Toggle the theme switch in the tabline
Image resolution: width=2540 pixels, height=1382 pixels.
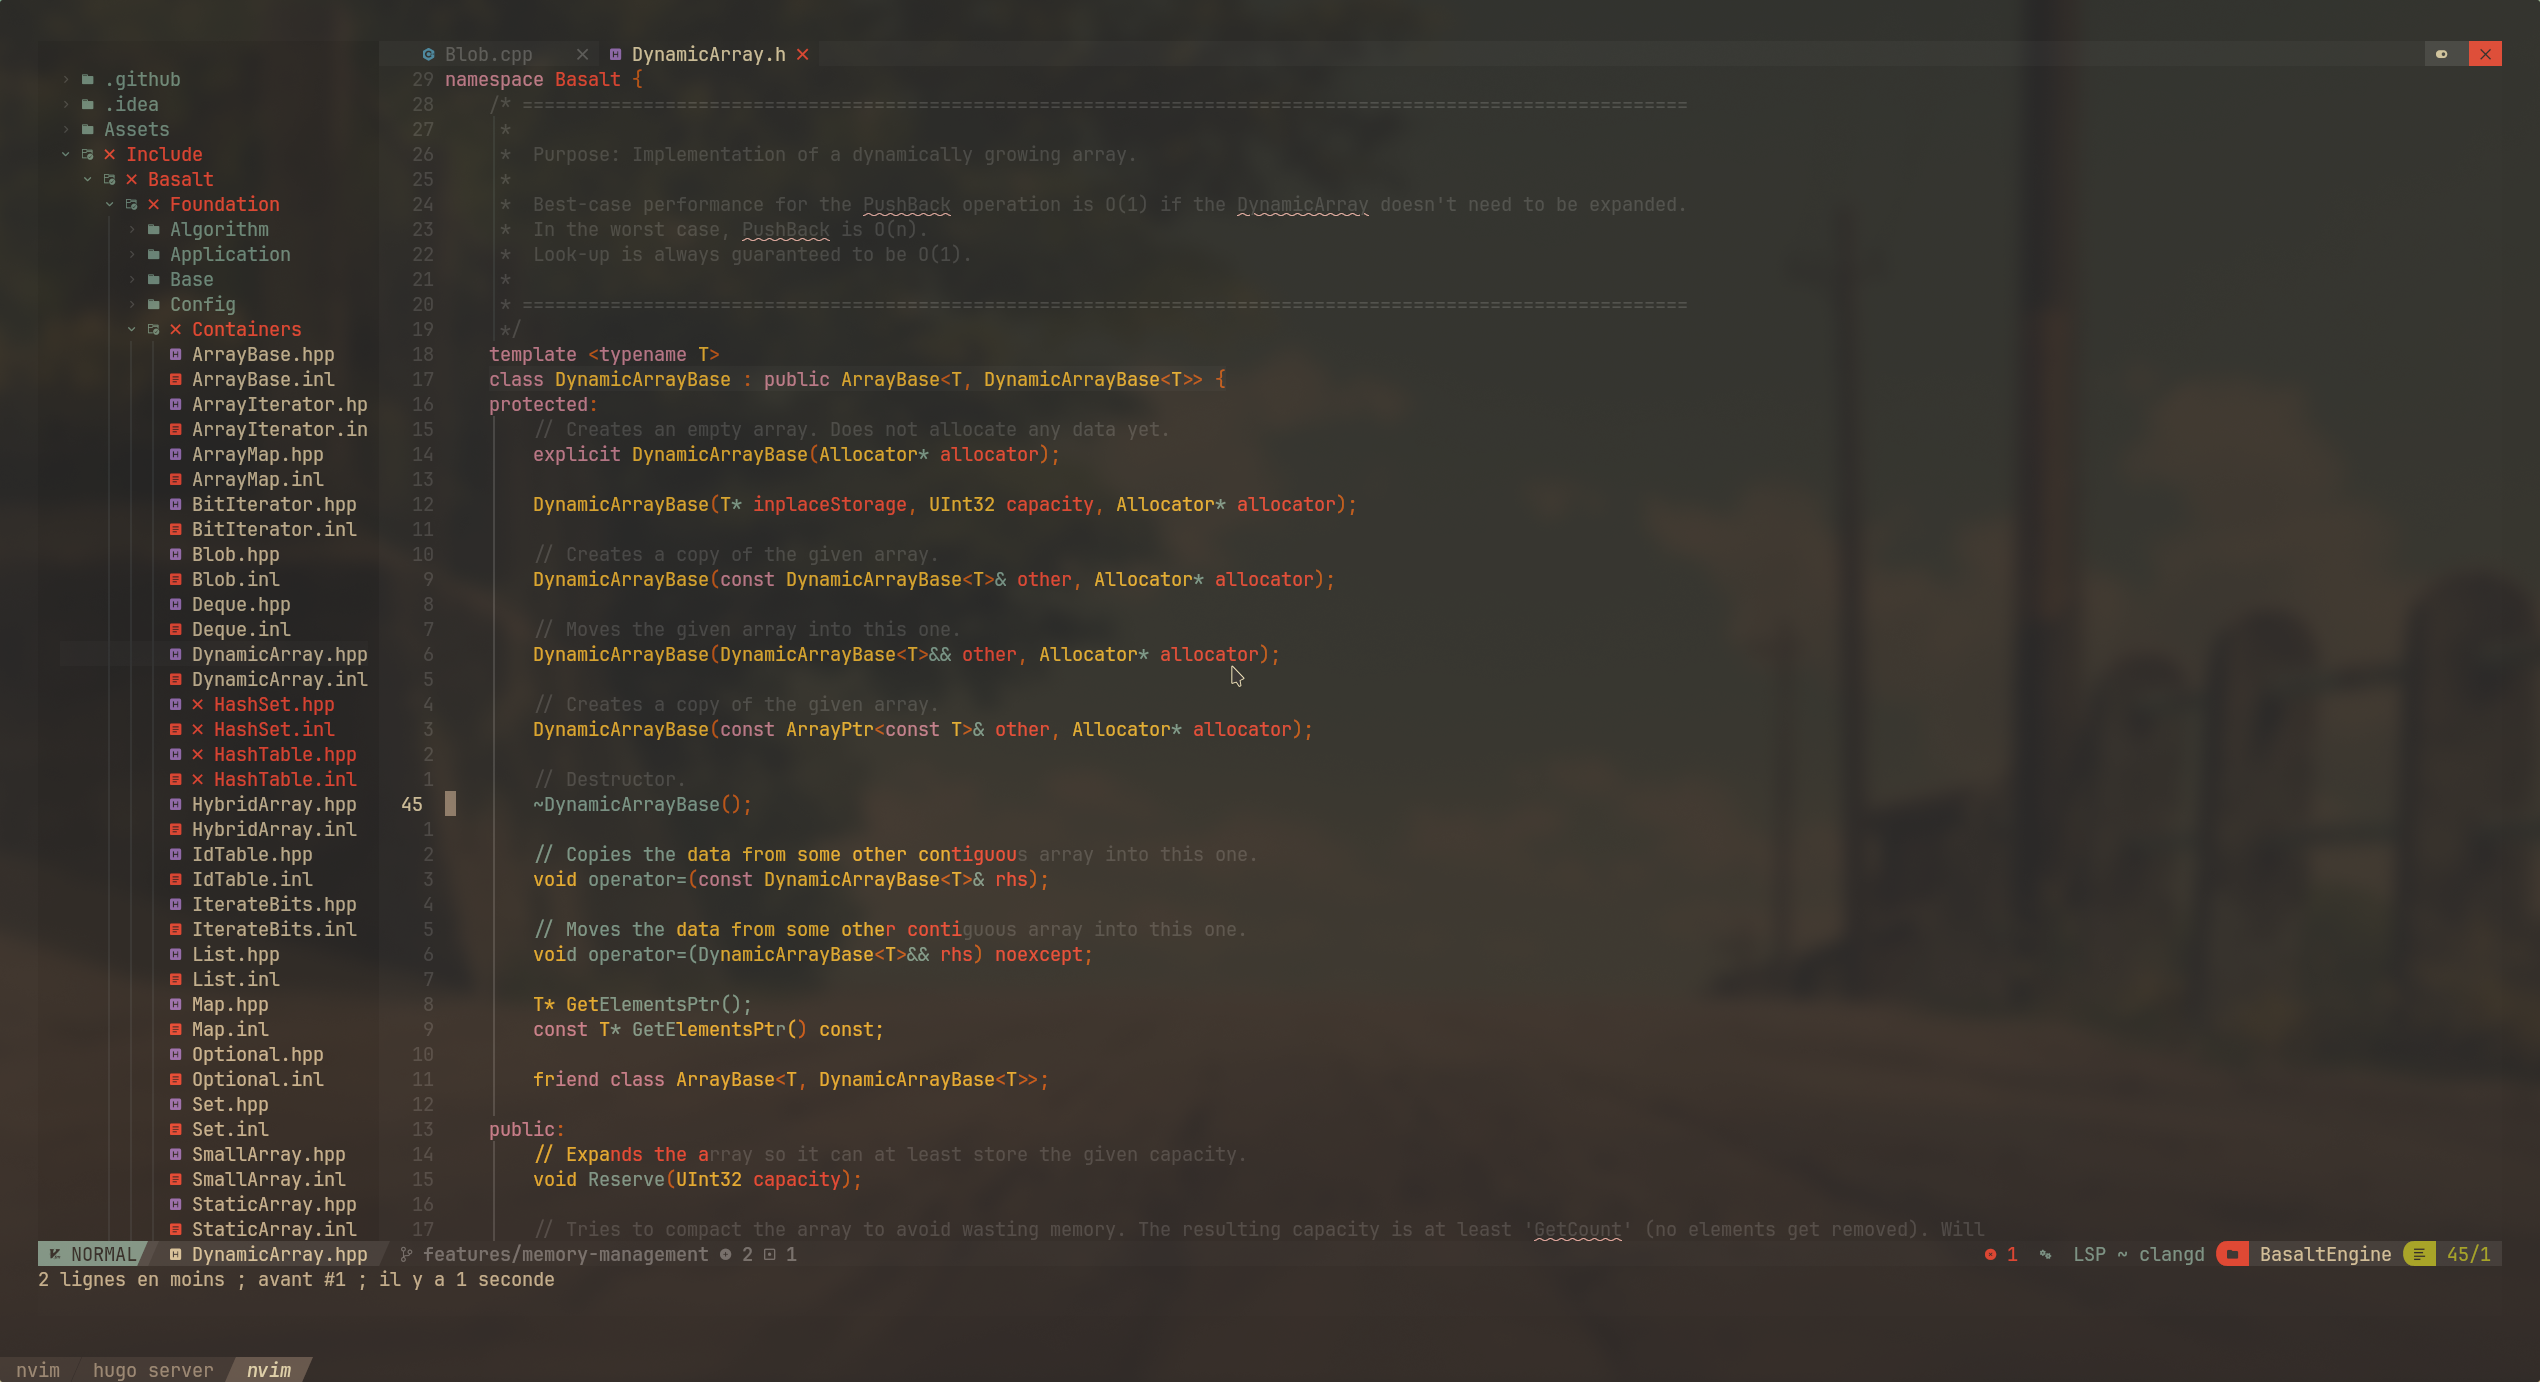2441,54
